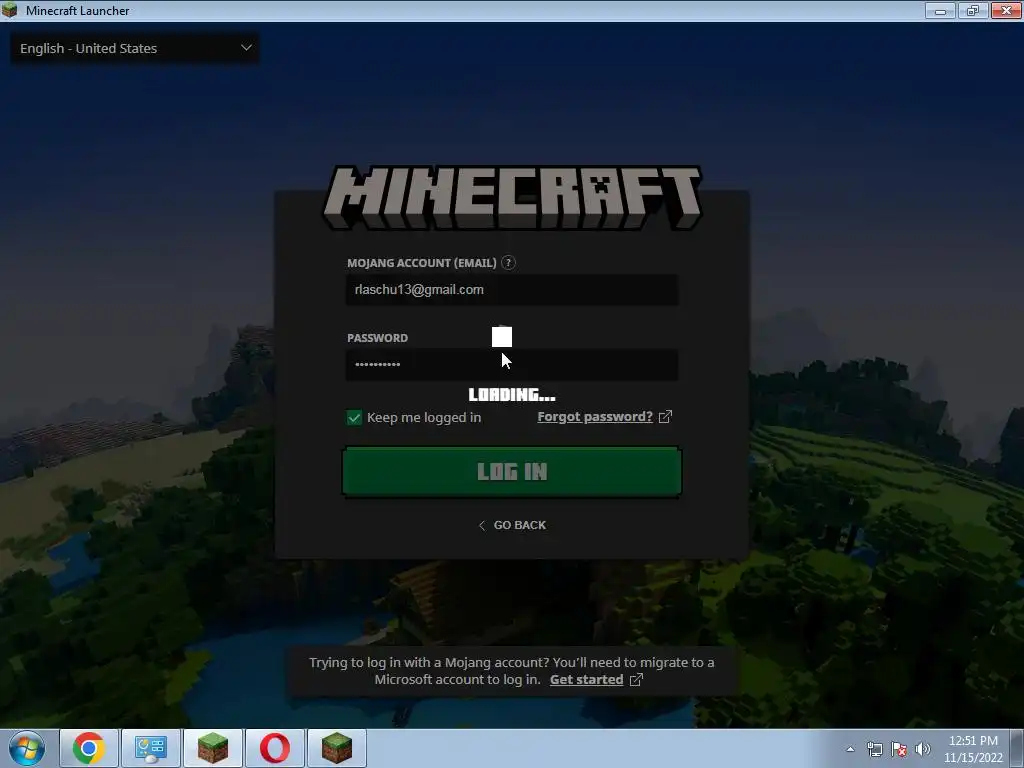
Task: Go back using the GO BACK link
Action: point(512,525)
